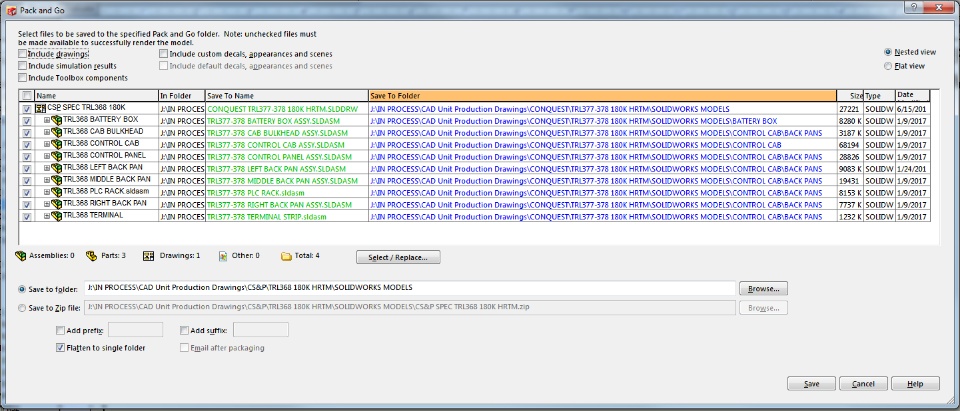This screenshot has width=960, height=411.
Task: Click the TRL368 RIGHT BACK PAN assembly icon
Action: (x=57, y=204)
